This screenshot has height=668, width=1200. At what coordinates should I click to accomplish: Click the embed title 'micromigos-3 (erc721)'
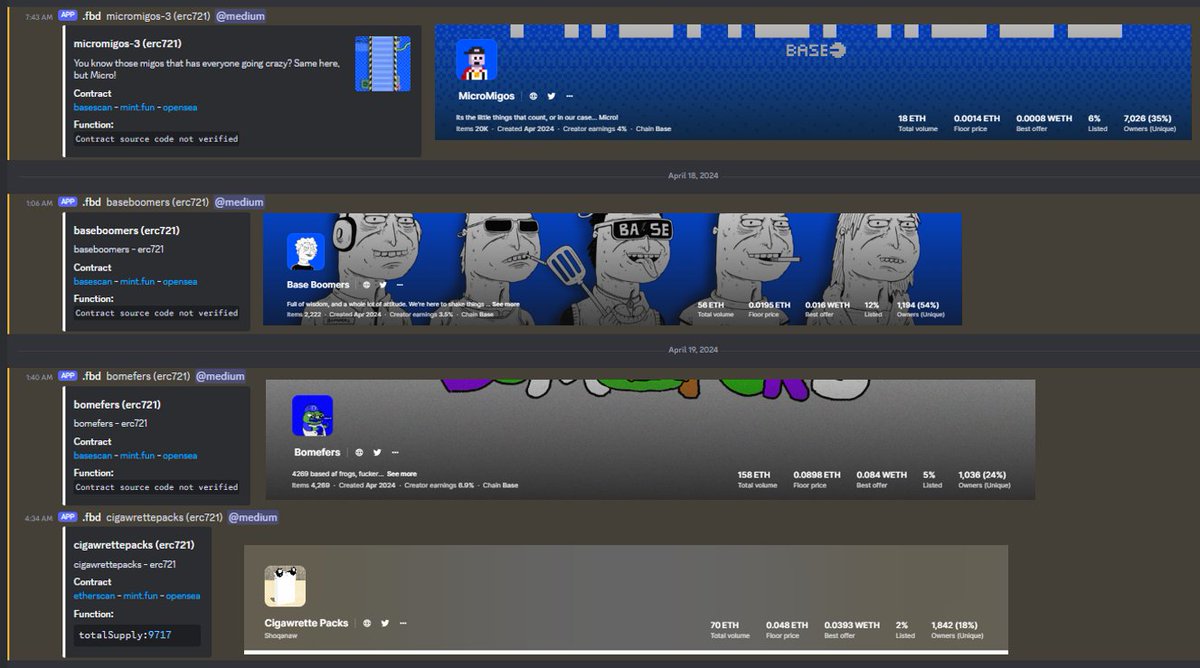tap(129, 44)
